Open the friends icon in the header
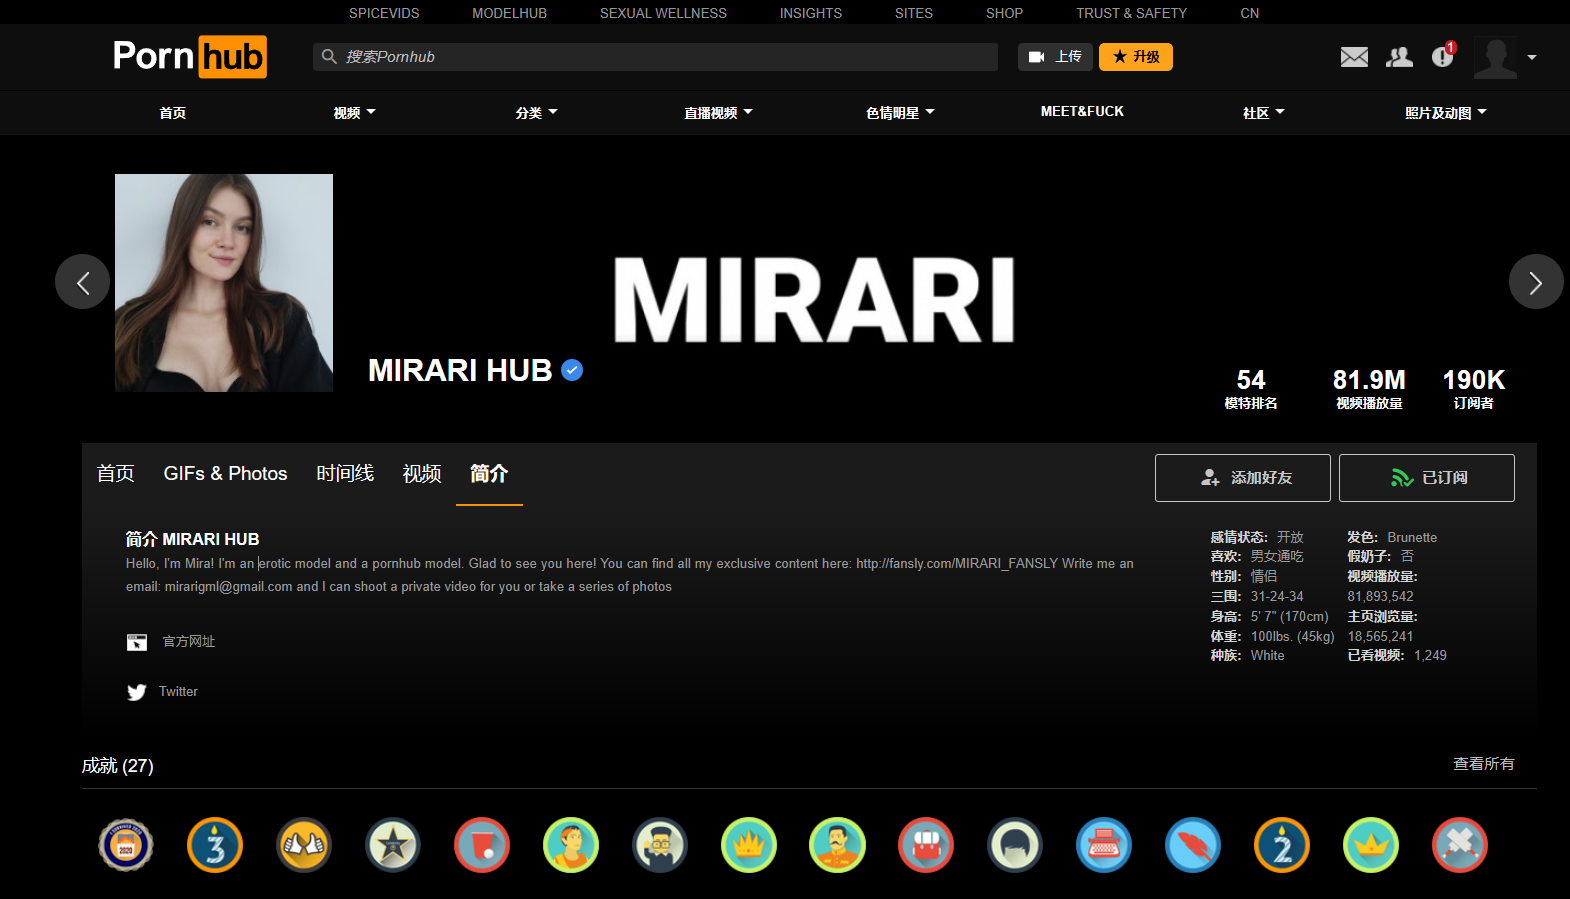Image resolution: width=1570 pixels, height=899 pixels. click(x=1399, y=57)
